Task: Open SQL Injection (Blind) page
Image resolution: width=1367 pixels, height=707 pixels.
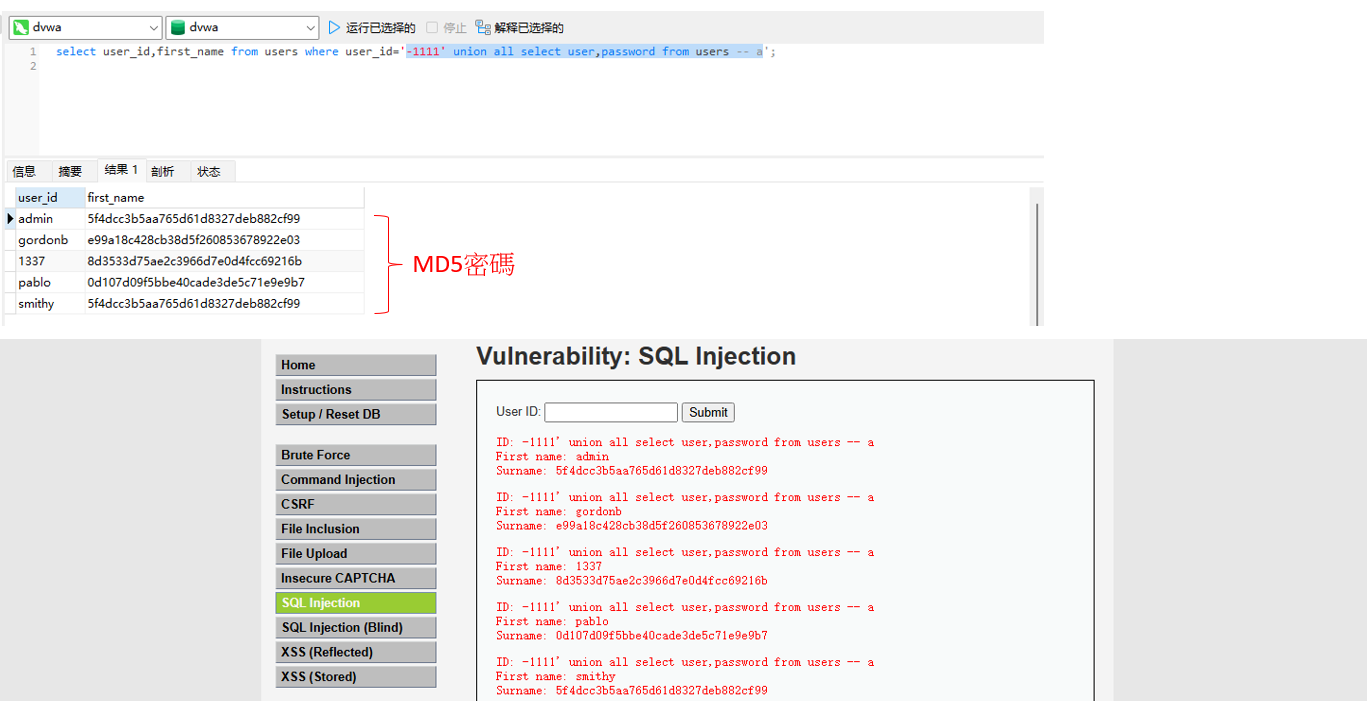Action: pos(356,627)
